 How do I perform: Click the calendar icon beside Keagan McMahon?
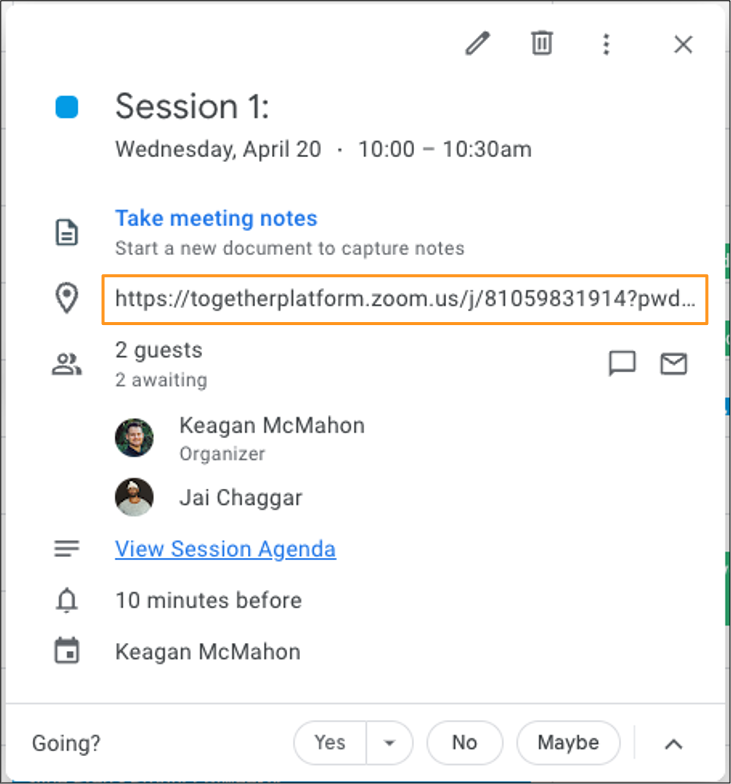(67, 652)
